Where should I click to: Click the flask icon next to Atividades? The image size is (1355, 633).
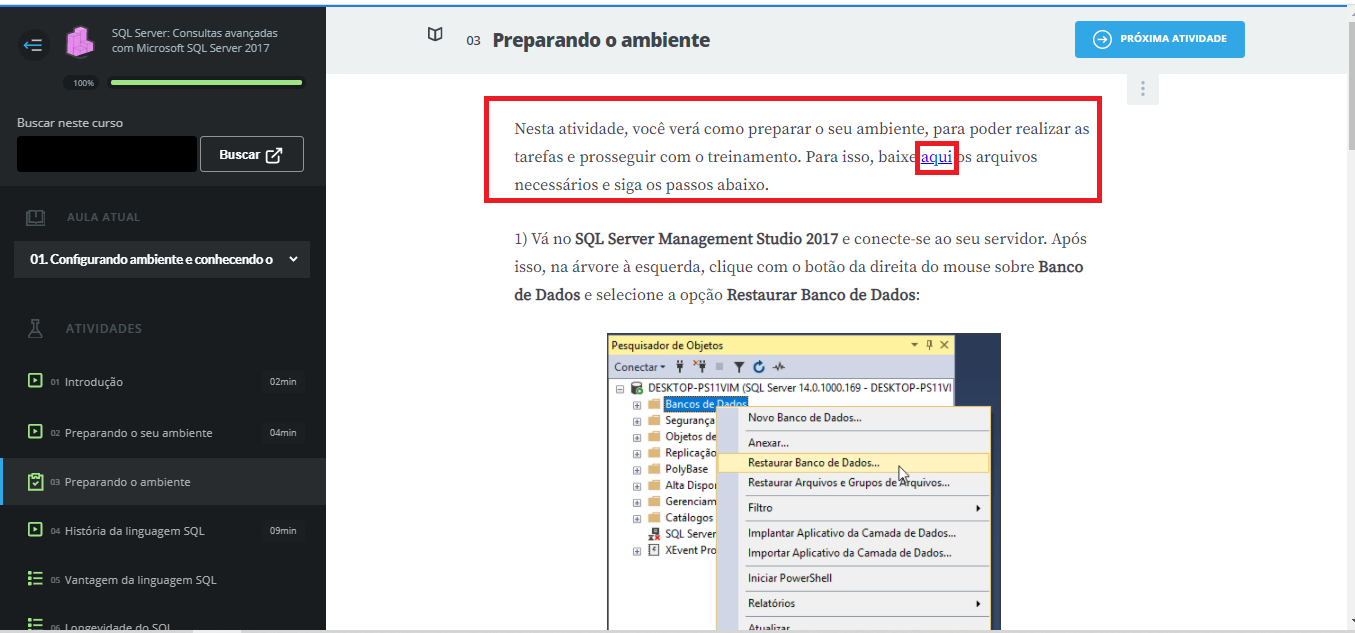pyautogui.click(x=36, y=328)
